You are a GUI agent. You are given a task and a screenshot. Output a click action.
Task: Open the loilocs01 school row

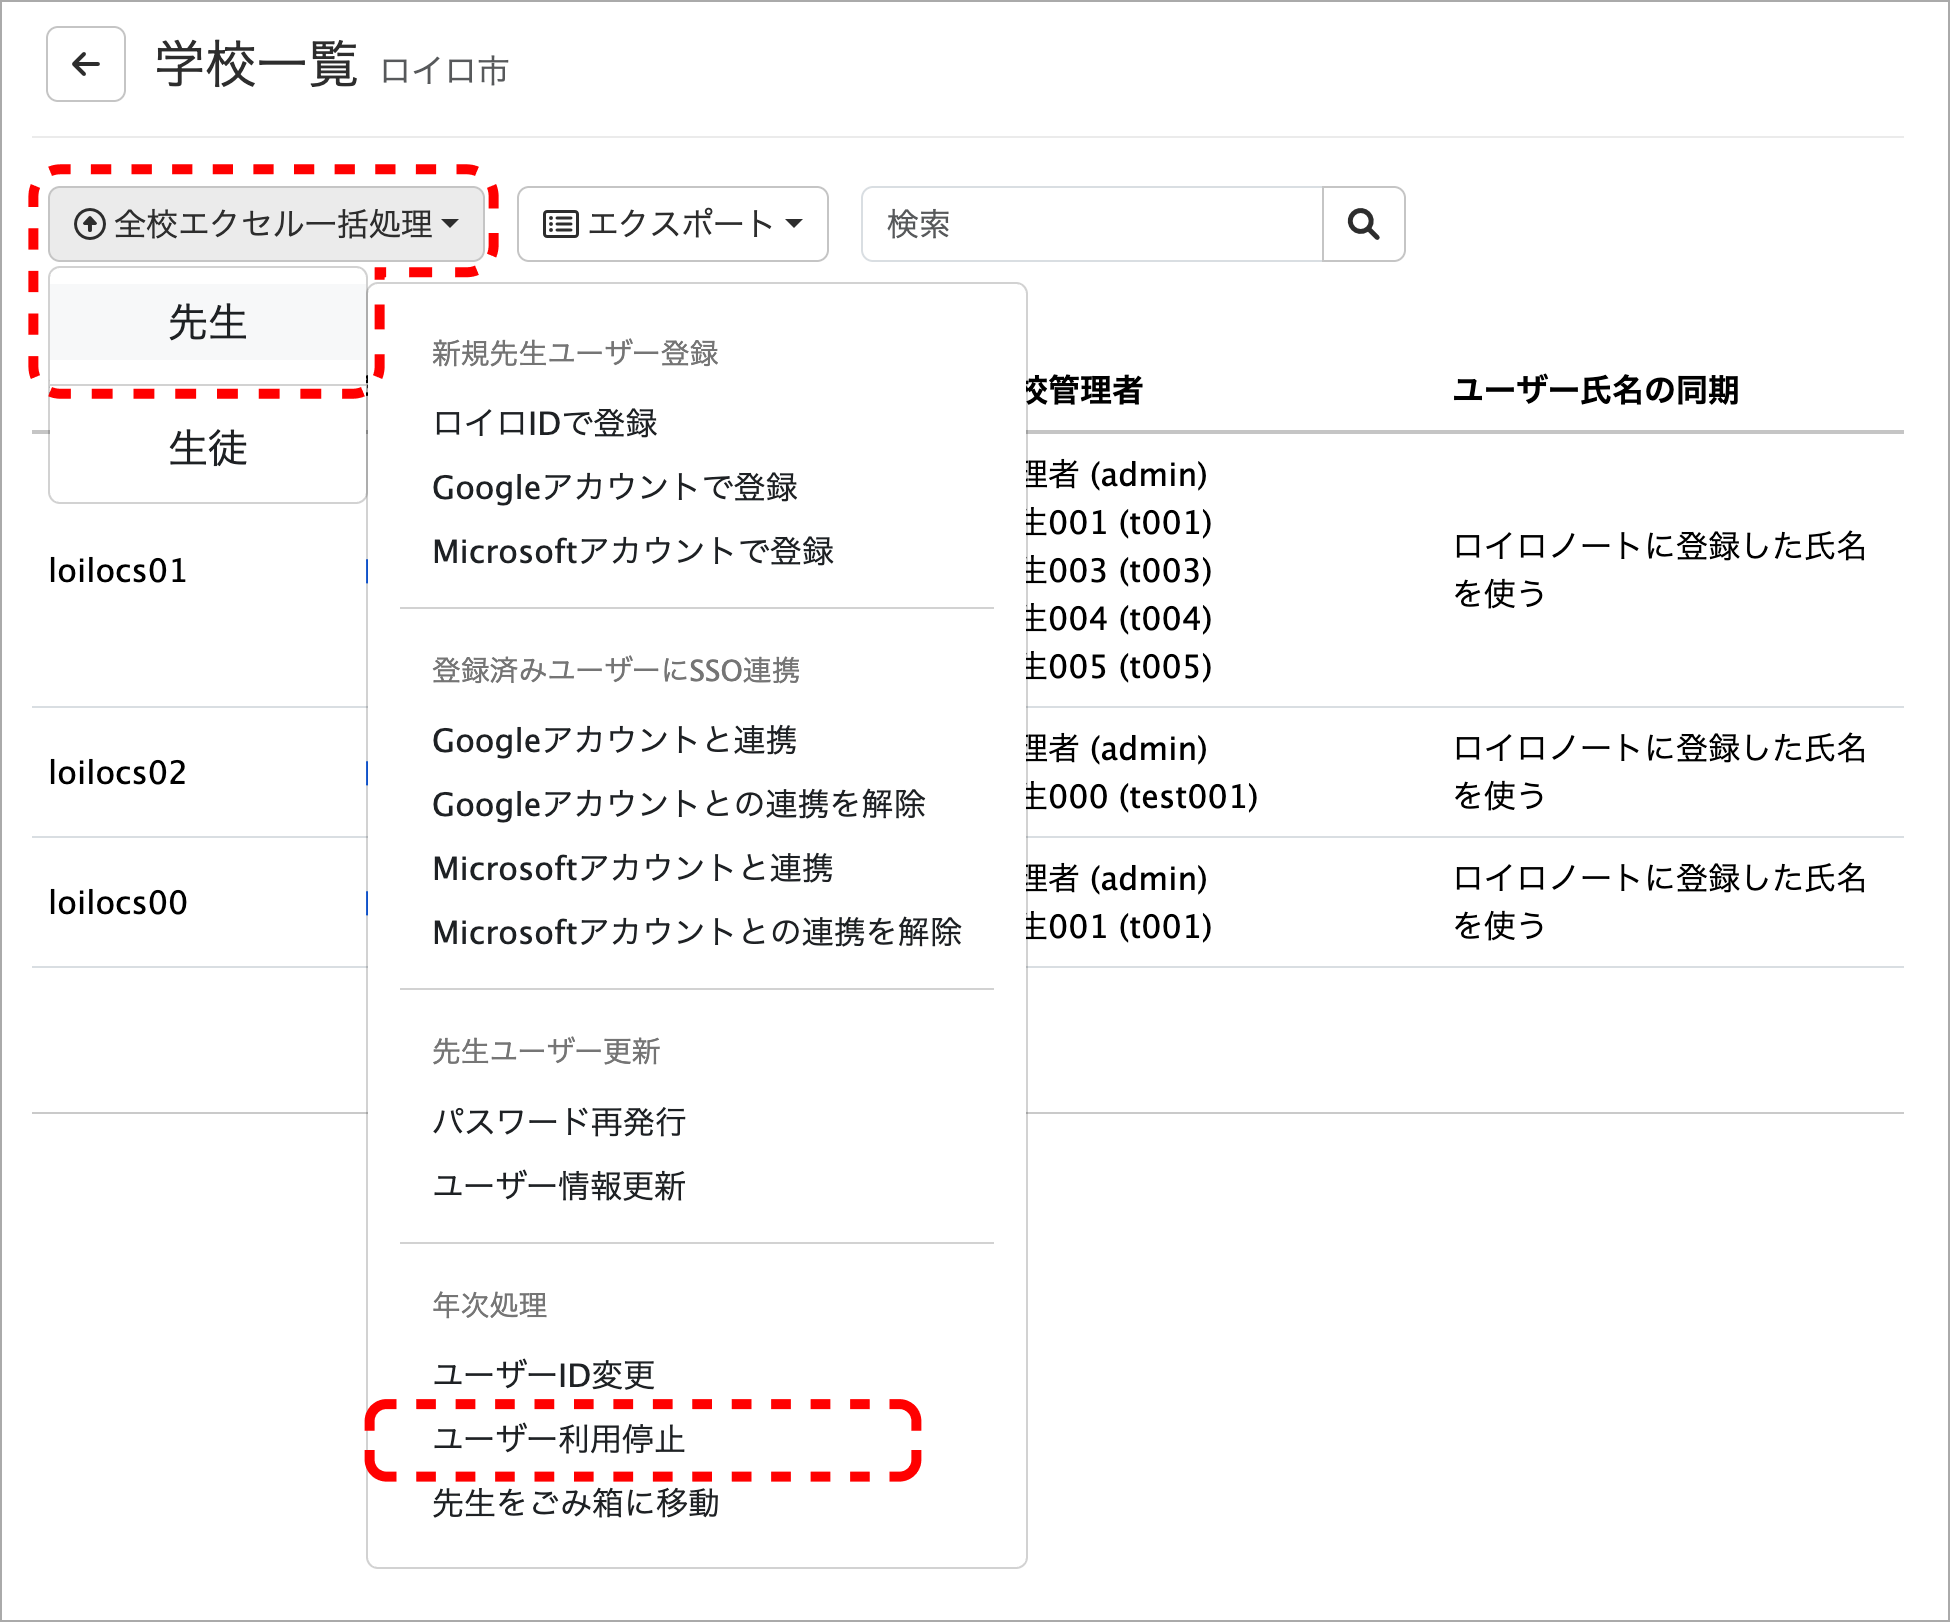pos(118,570)
